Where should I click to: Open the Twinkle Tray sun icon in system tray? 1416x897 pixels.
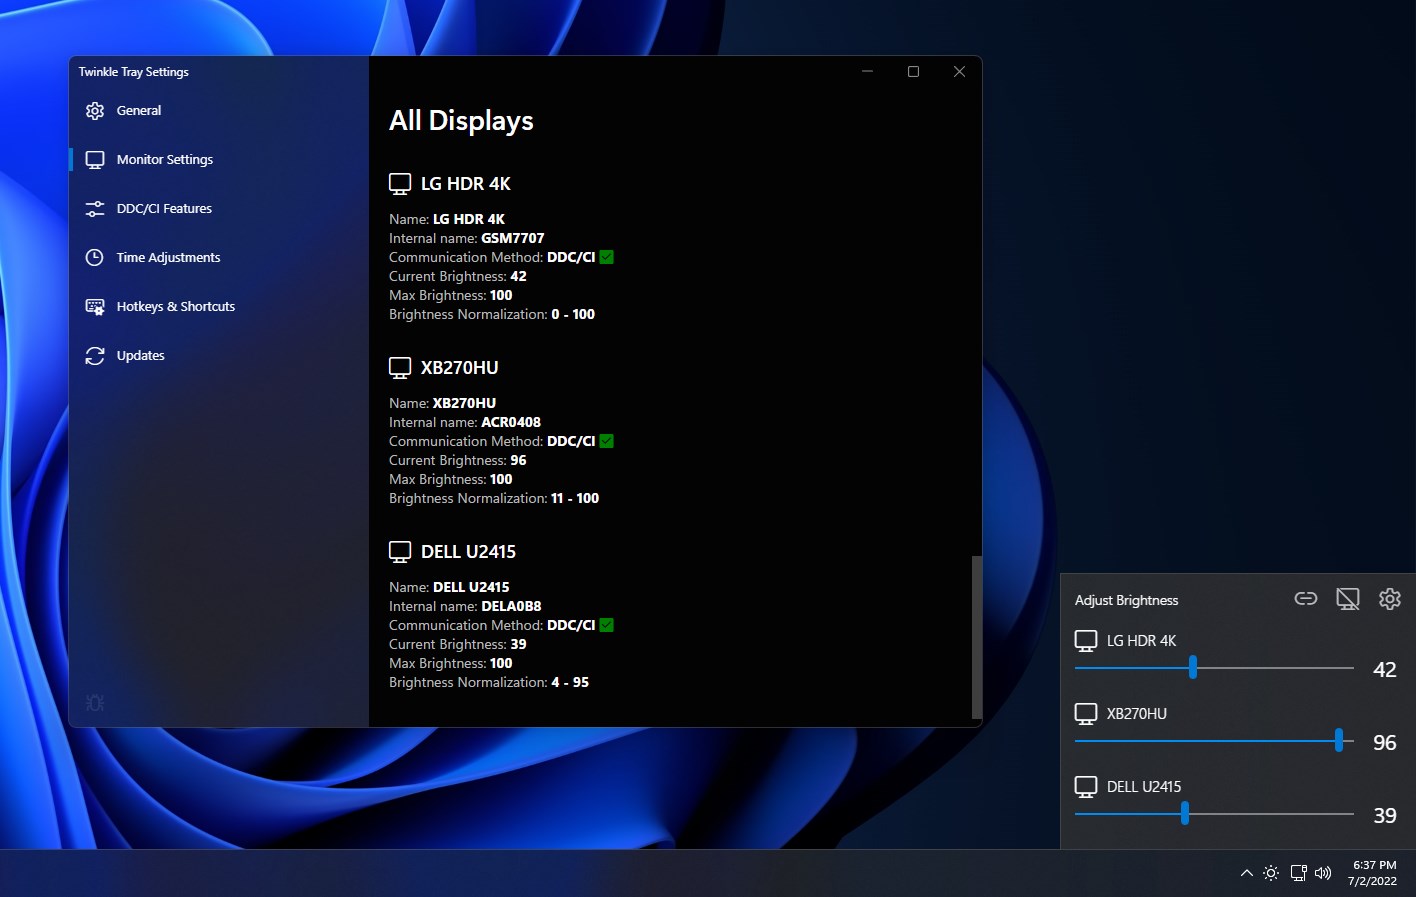pyautogui.click(x=1271, y=872)
